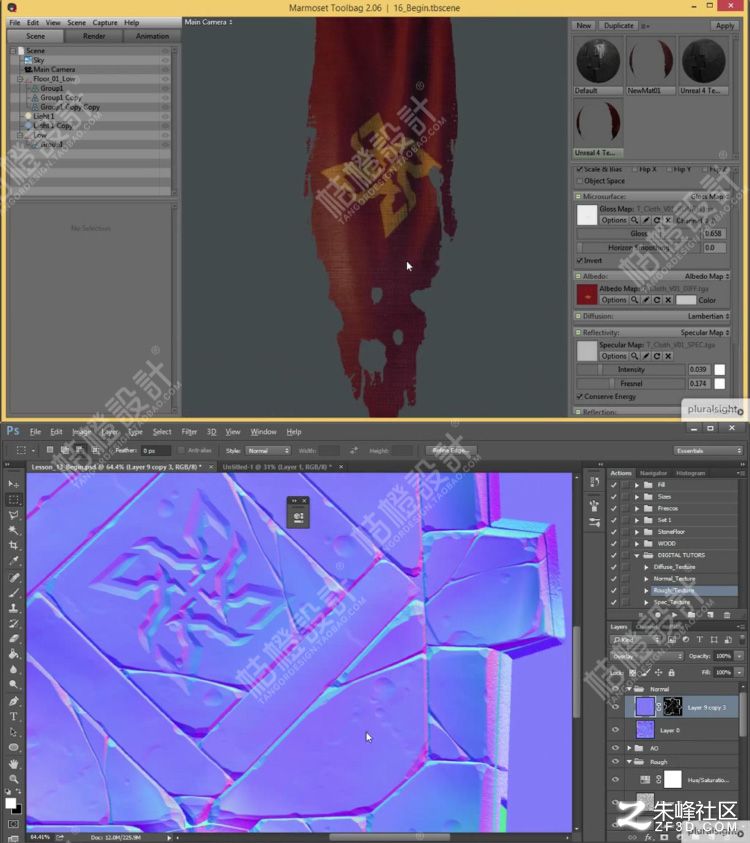Select the Horizontal Type tool
750x843 pixels.
click(13, 717)
